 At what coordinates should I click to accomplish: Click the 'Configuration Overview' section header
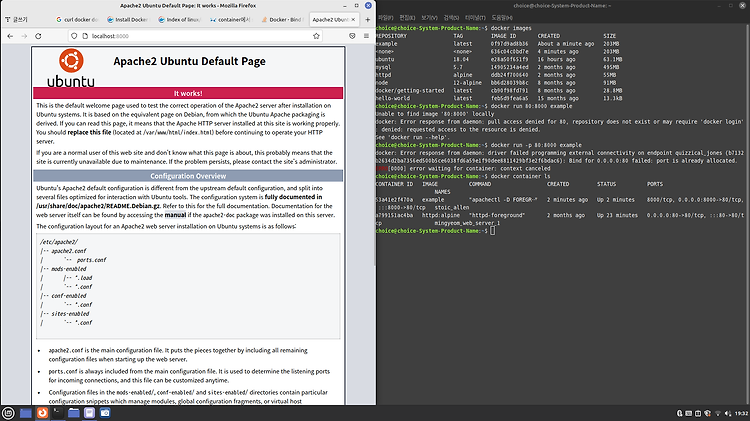(x=188, y=176)
